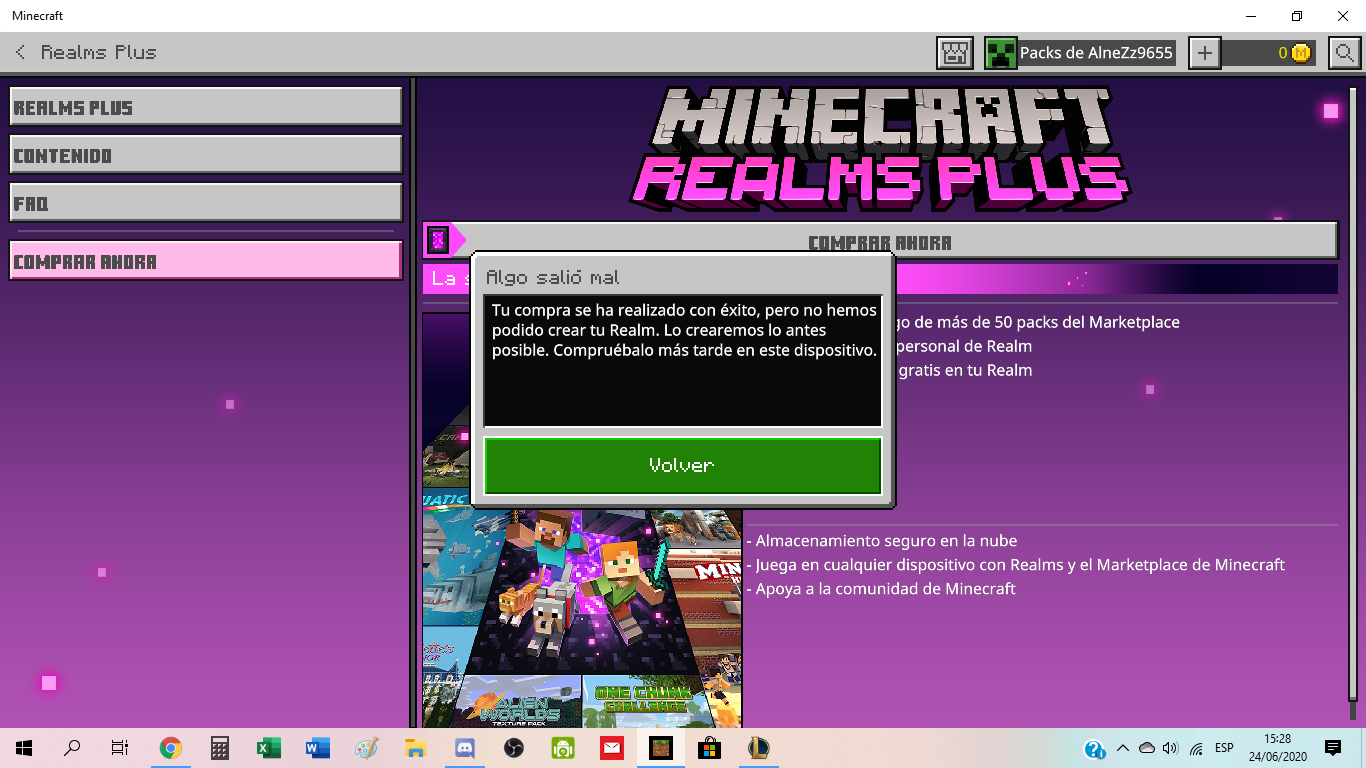Select the Realms Plus sidebar tab
Image resolution: width=1366 pixels, height=768 pixels.
click(206, 107)
